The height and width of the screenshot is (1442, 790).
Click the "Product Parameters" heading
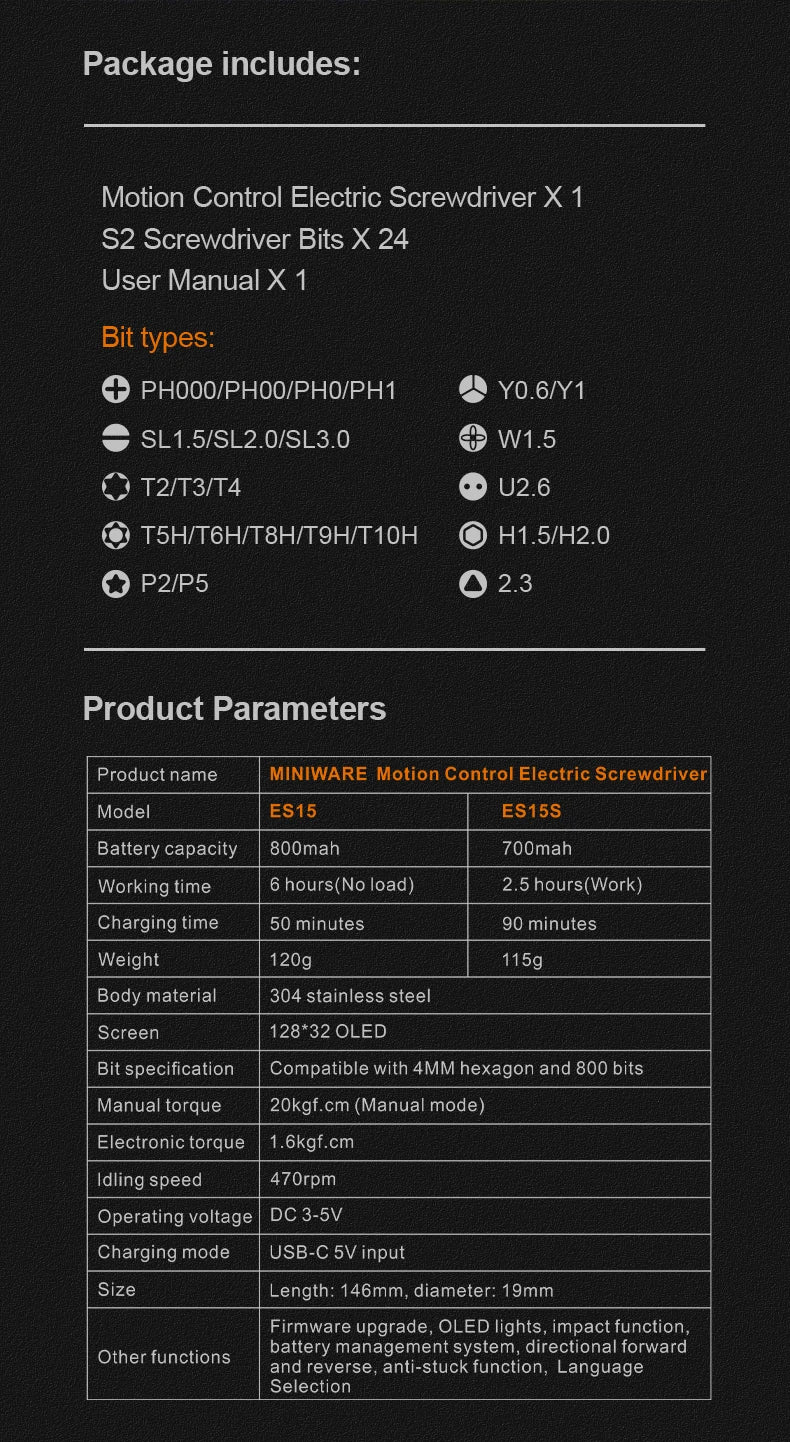pos(234,708)
